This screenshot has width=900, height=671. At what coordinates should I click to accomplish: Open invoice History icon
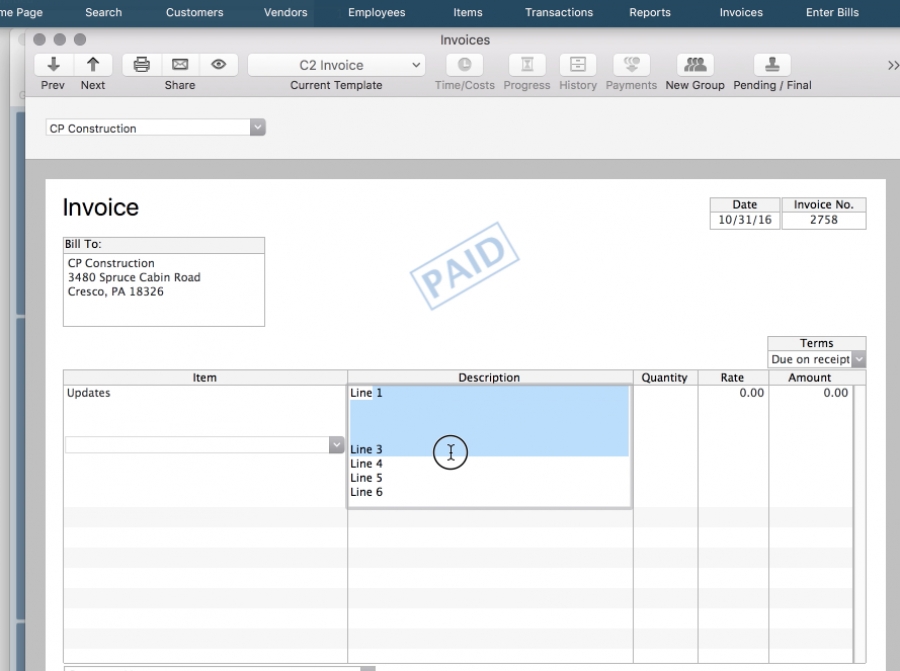pyautogui.click(x=577, y=63)
